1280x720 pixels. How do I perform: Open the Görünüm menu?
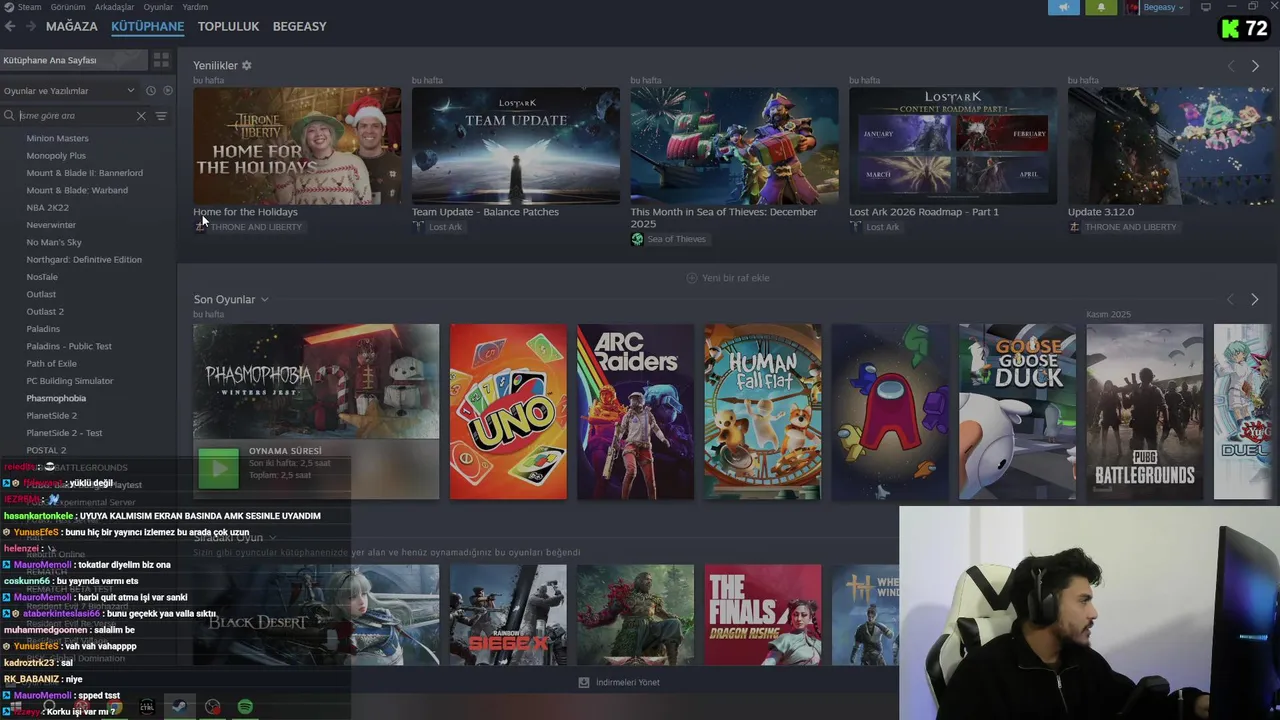click(68, 7)
